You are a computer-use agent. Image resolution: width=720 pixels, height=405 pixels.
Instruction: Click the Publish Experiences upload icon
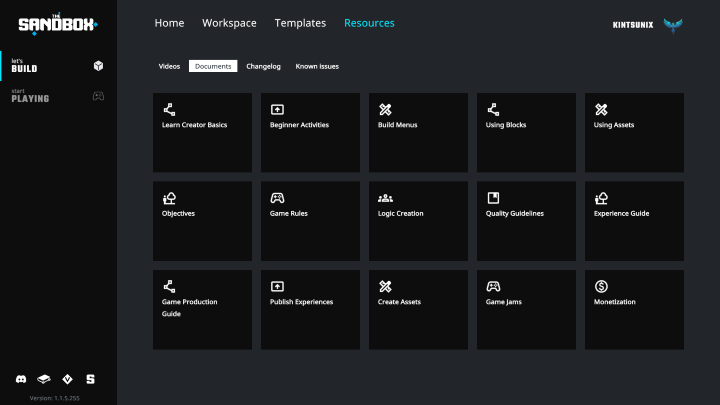click(277, 287)
